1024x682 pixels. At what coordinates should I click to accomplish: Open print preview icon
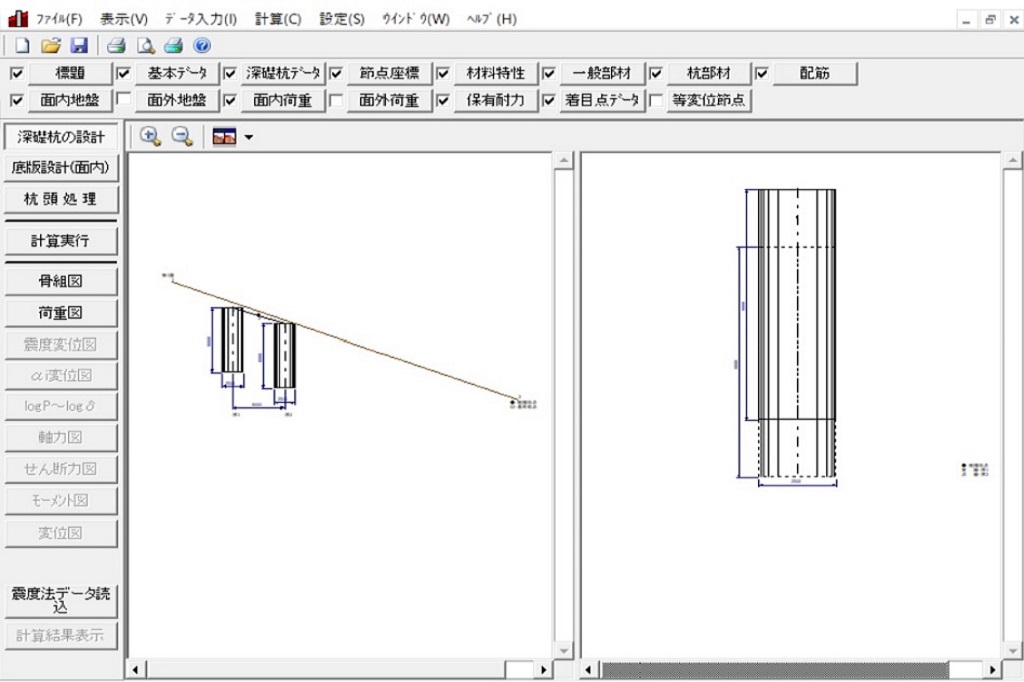click(145, 46)
